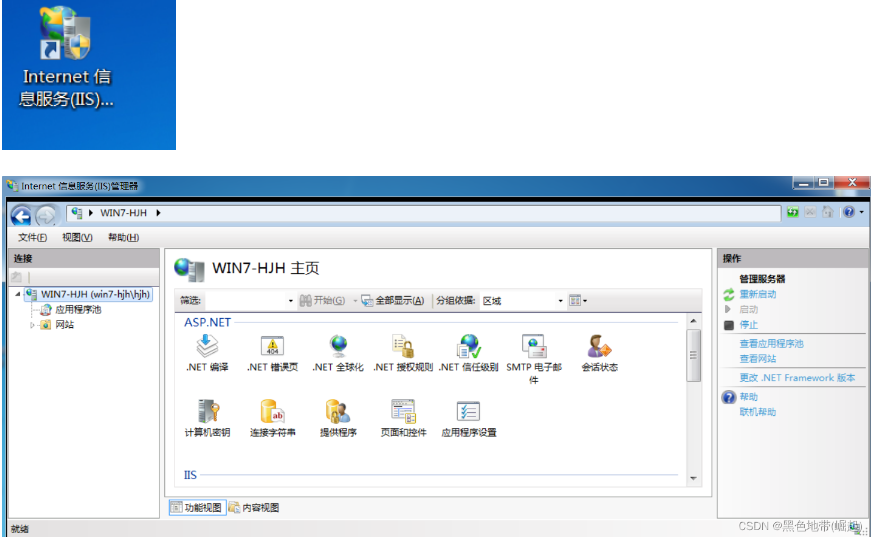Viewport: 871px width, 537px height.
Task: Click the stop icon beside address bar
Action: [810, 212]
